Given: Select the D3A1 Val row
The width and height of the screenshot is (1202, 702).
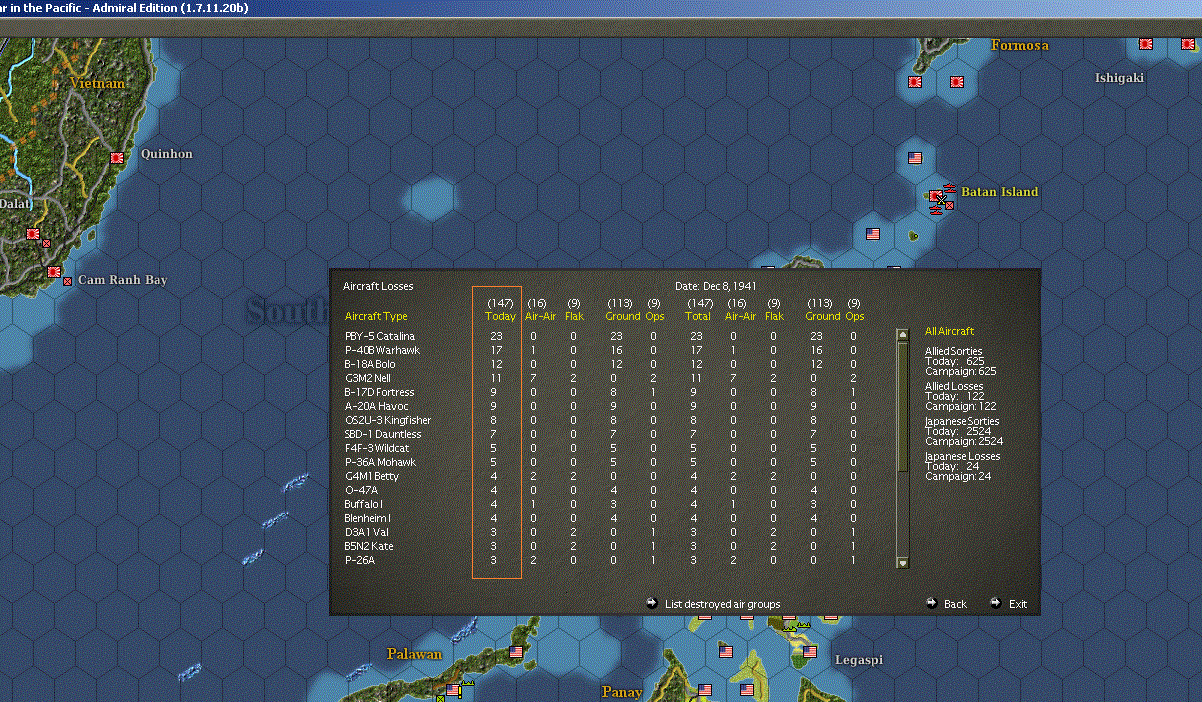Looking at the screenshot, I should click(600, 532).
